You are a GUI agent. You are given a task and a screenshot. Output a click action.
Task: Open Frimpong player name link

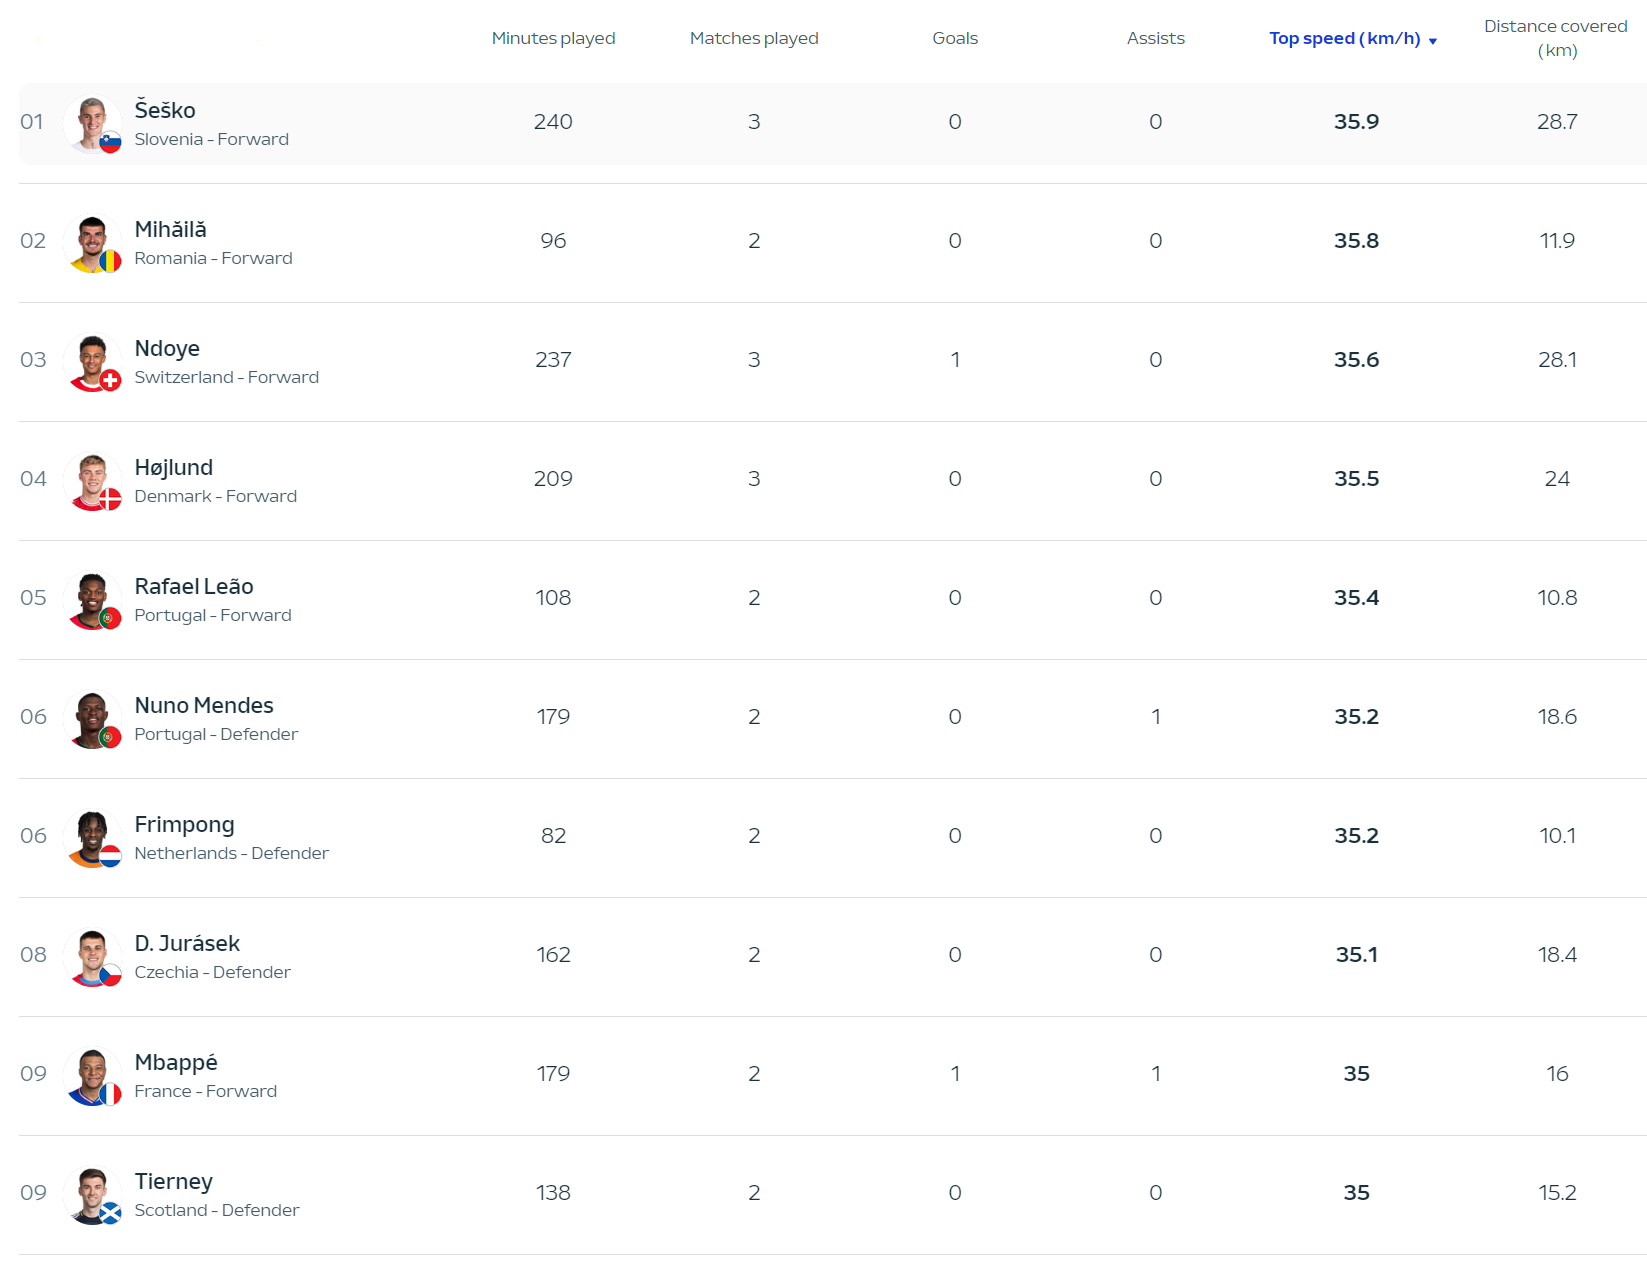[185, 825]
